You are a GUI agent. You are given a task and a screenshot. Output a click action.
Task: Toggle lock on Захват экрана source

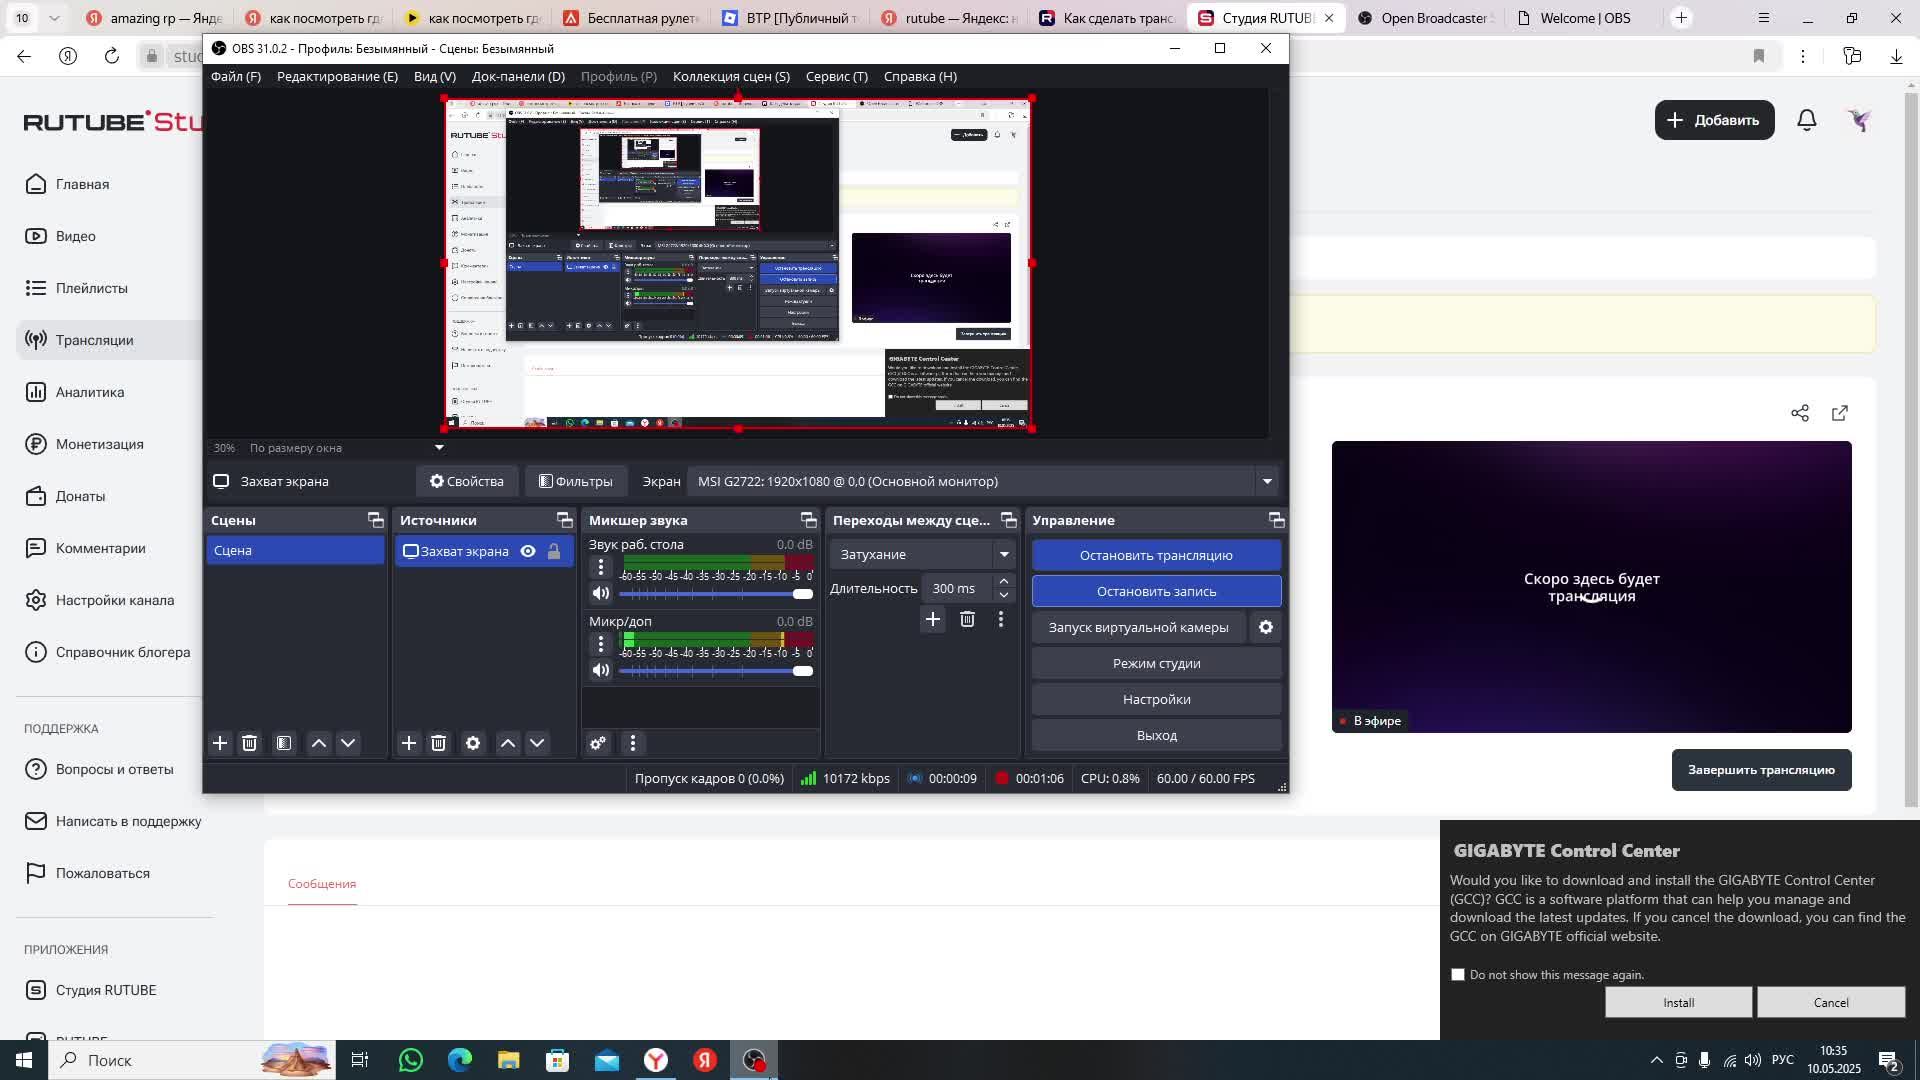click(554, 551)
